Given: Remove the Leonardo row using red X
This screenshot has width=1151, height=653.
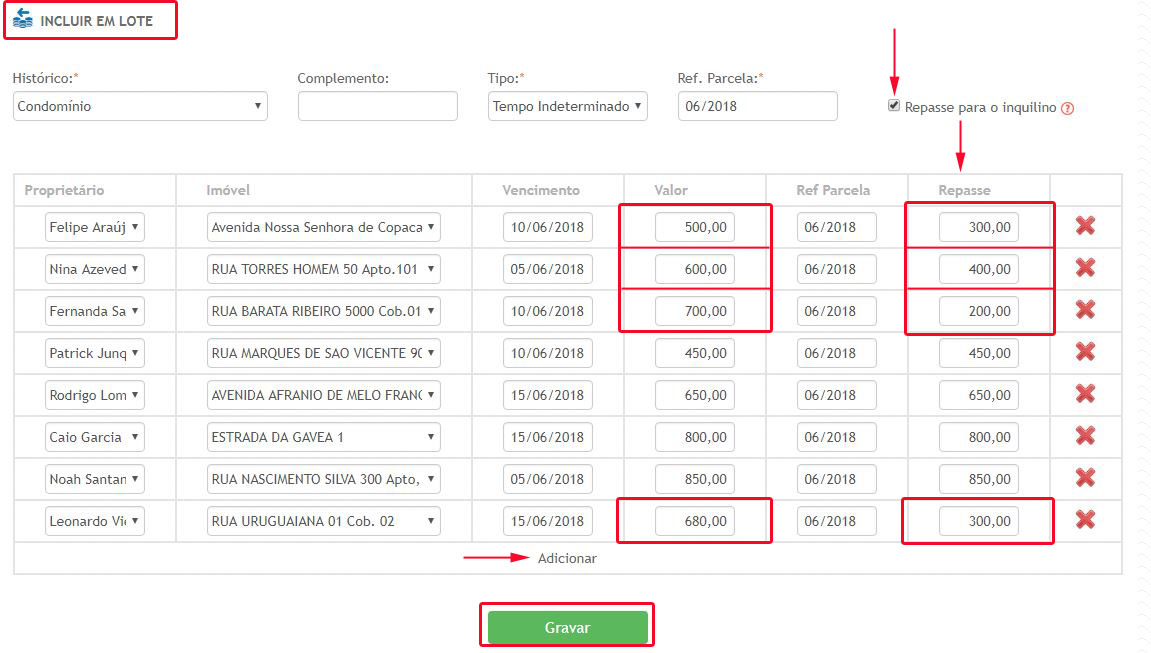Looking at the screenshot, I should pyautogui.click(x=1085, y=520).
